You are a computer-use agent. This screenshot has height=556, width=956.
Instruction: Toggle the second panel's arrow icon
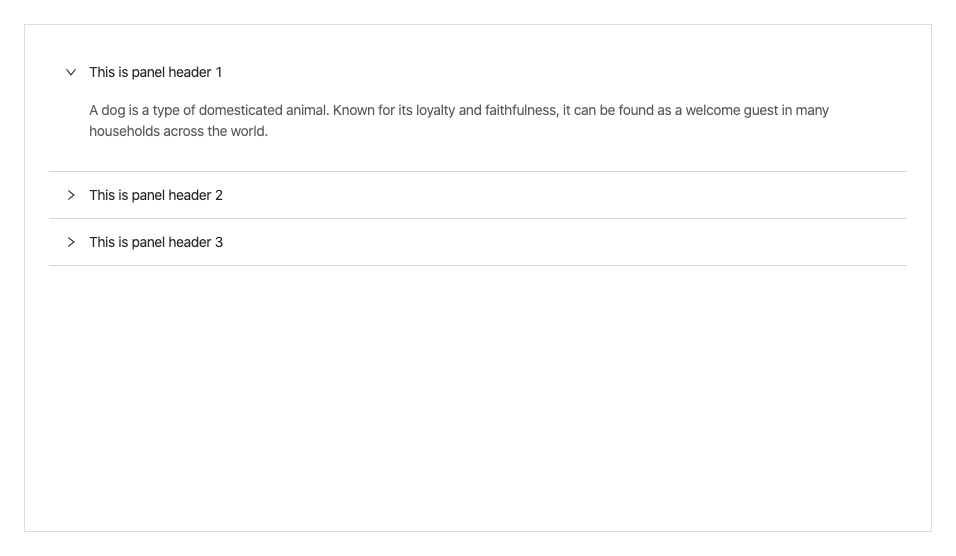[71, 195]
